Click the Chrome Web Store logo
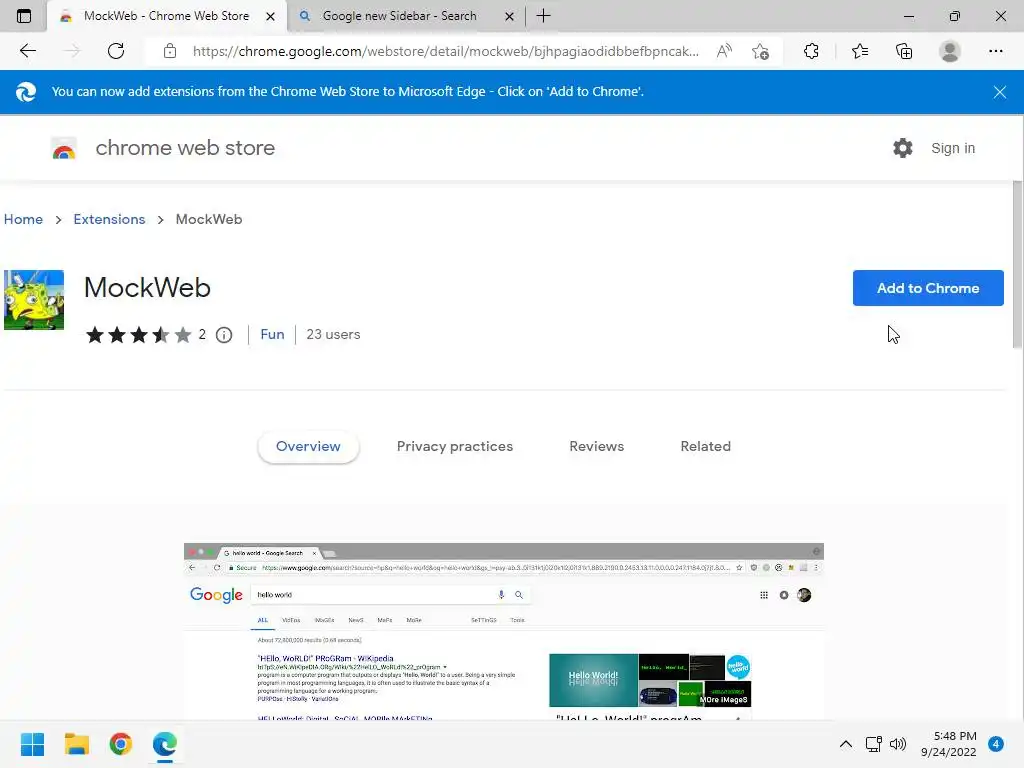This screenshot has height=768, width=1024. pos(64,149)
